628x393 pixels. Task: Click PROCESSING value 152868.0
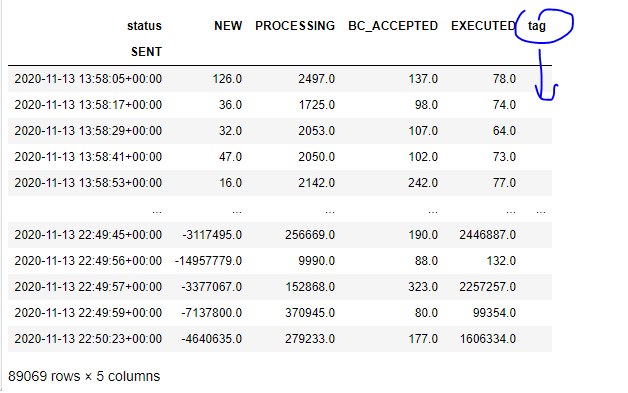(310, 286)
